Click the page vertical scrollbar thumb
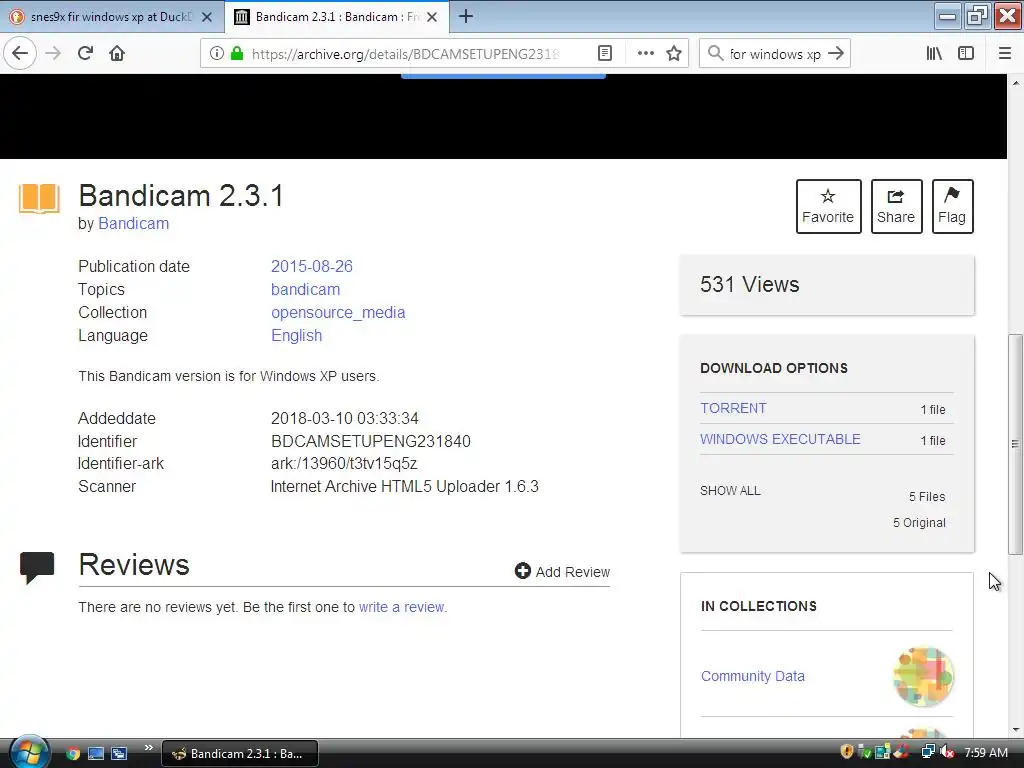This screenshot has height=768, width=1024. point(1015,444)
